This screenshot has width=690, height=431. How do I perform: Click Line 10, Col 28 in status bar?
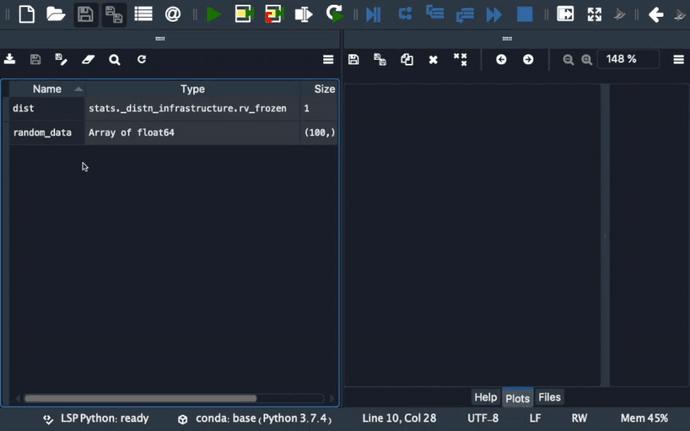tap(399, 418)
